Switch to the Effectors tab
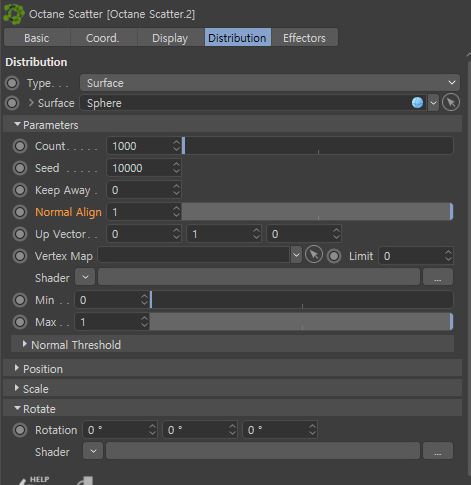 [x=304, y=38]
